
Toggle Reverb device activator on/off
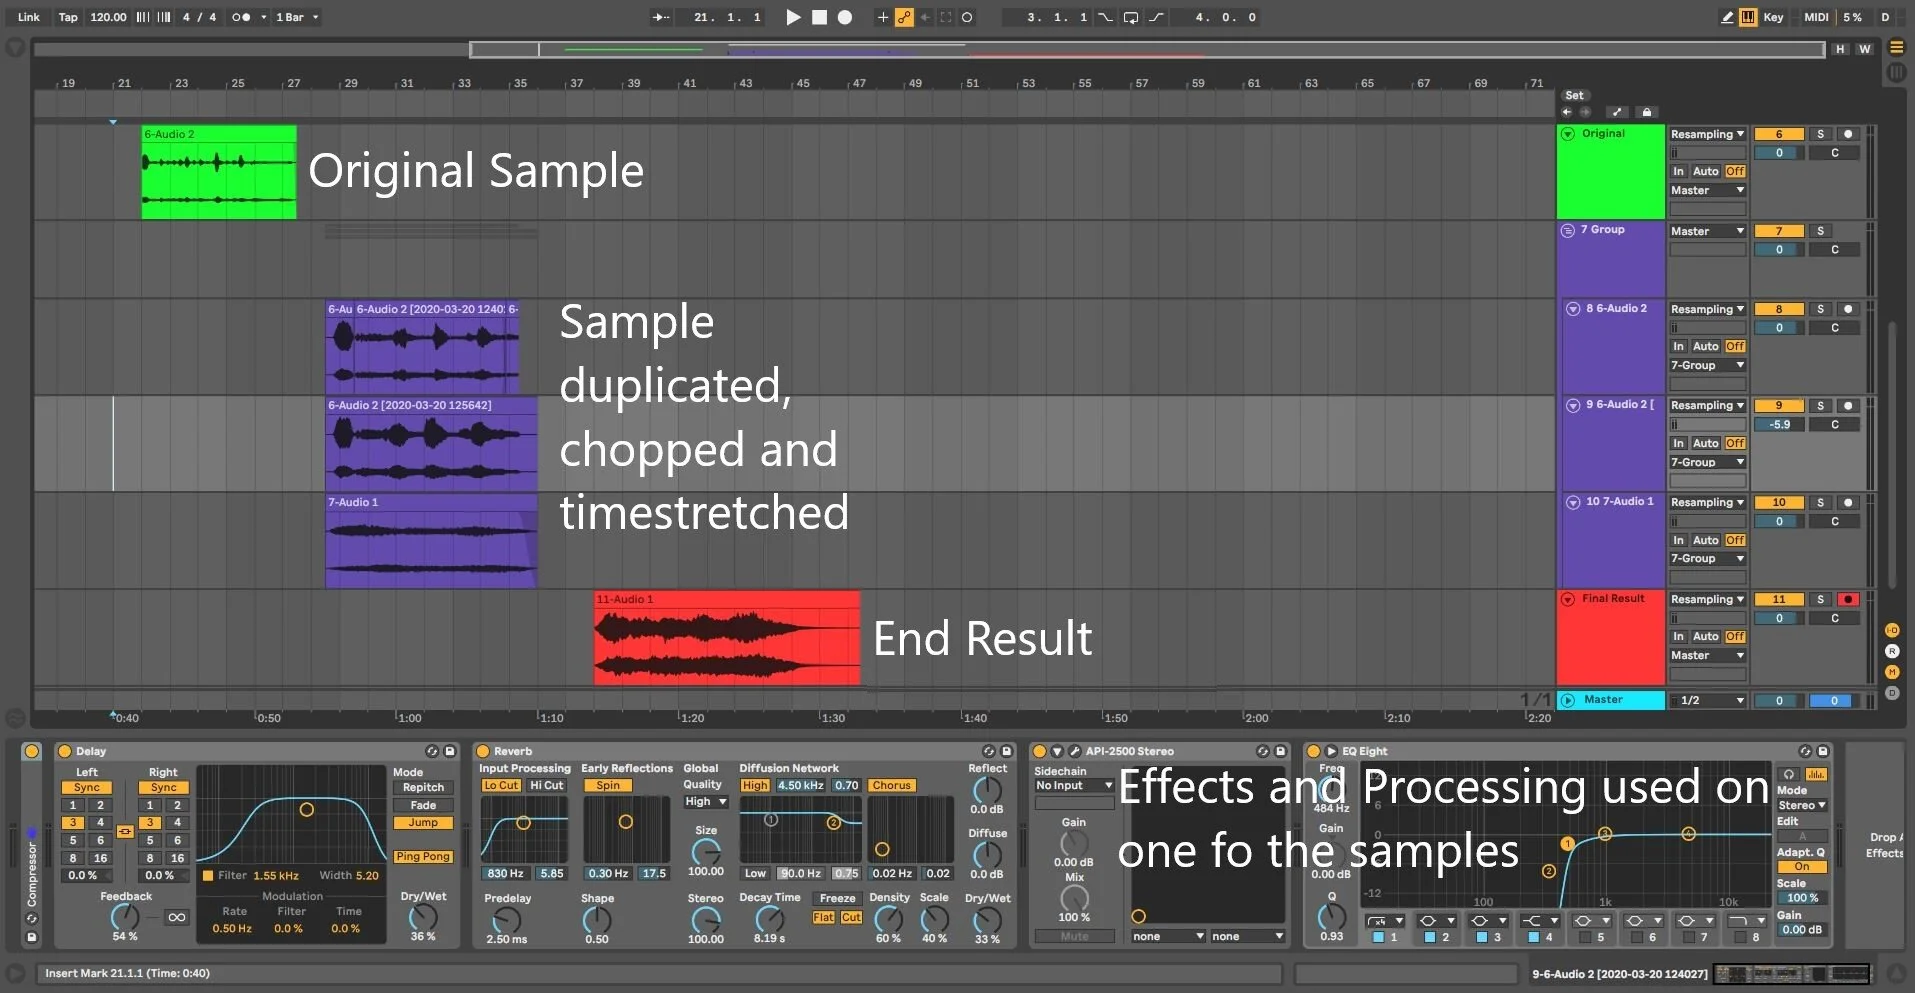point(483,751)
